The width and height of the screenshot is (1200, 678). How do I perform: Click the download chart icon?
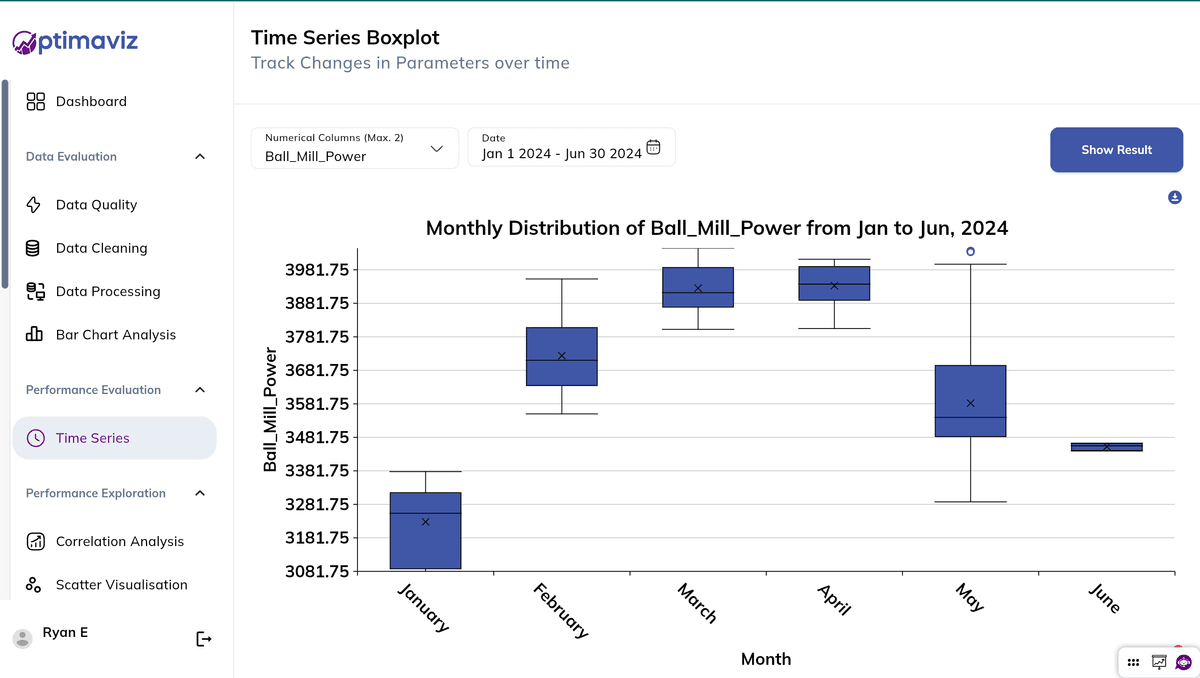click(x=1175, y=198)
